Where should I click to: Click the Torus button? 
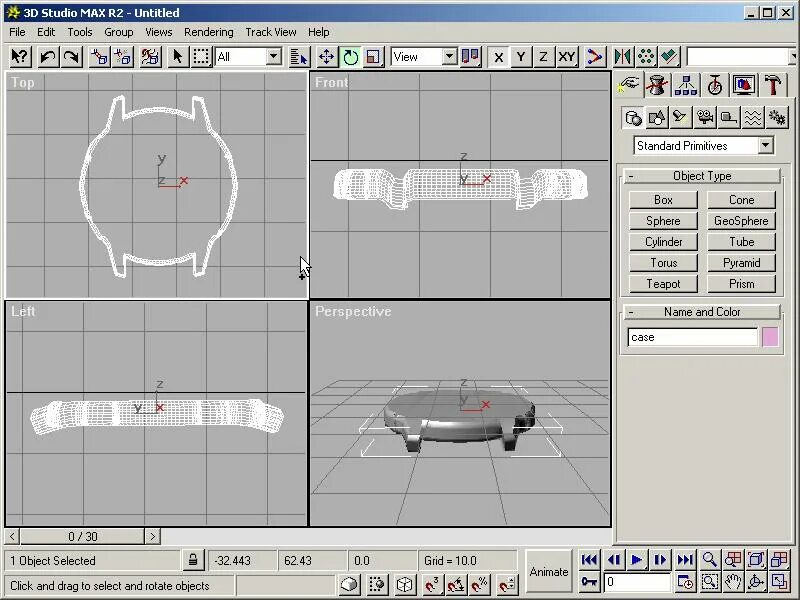point(663,263)
